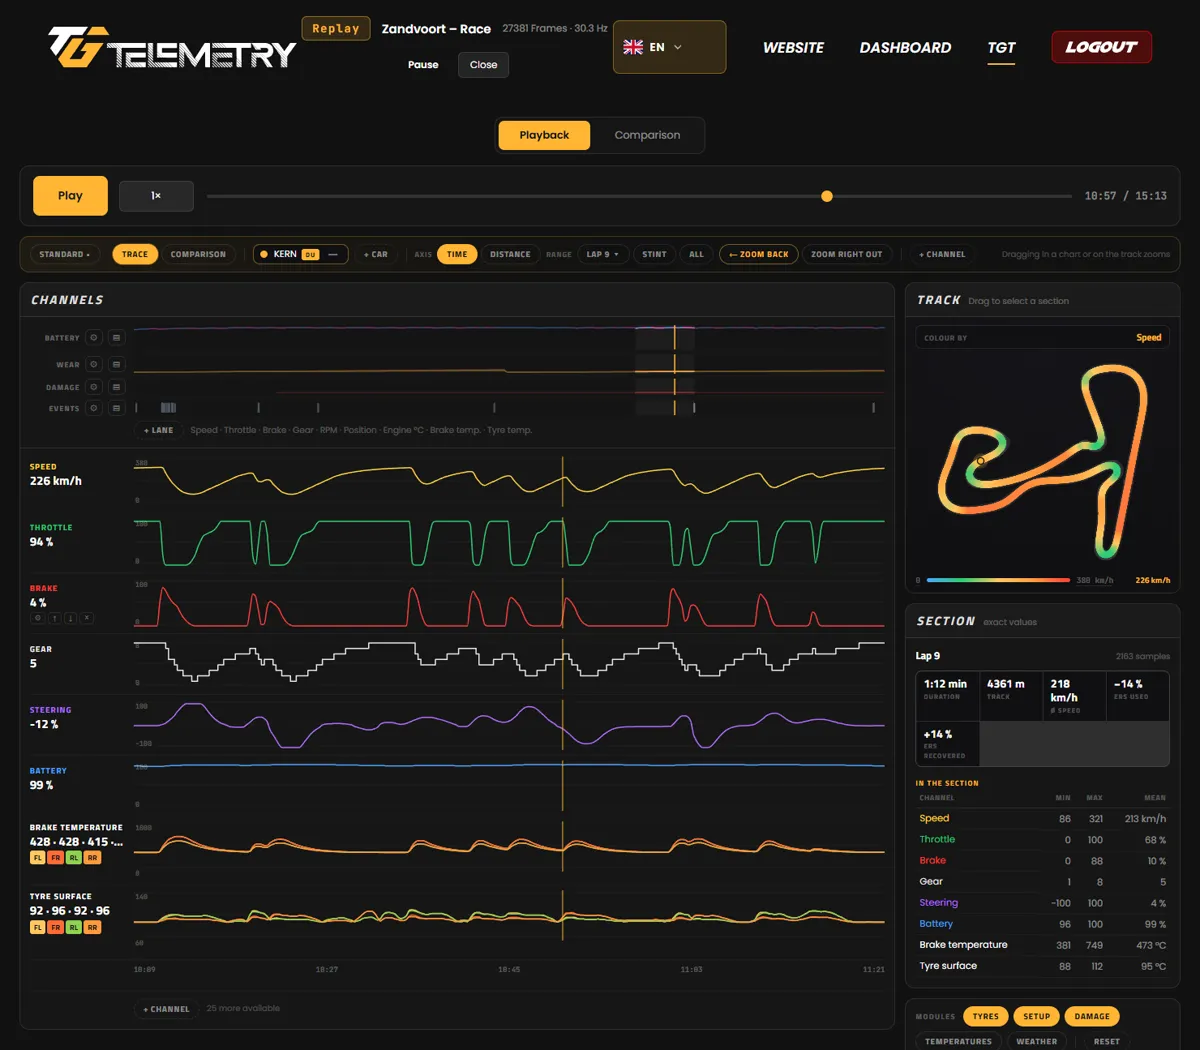Select Comparison view mode in toolbar
Viewport: 1200px width, 1050px height.
coord(198,254)
